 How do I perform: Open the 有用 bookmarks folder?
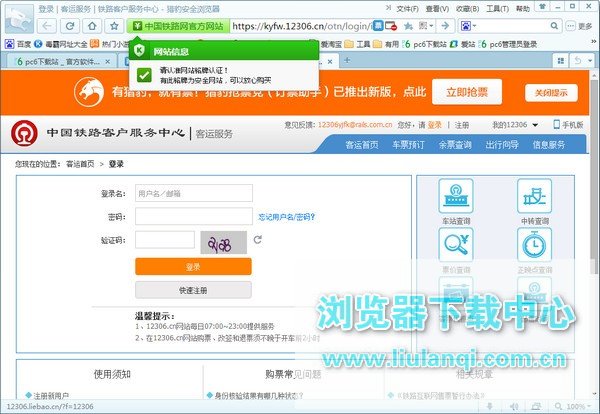point(386,44)
